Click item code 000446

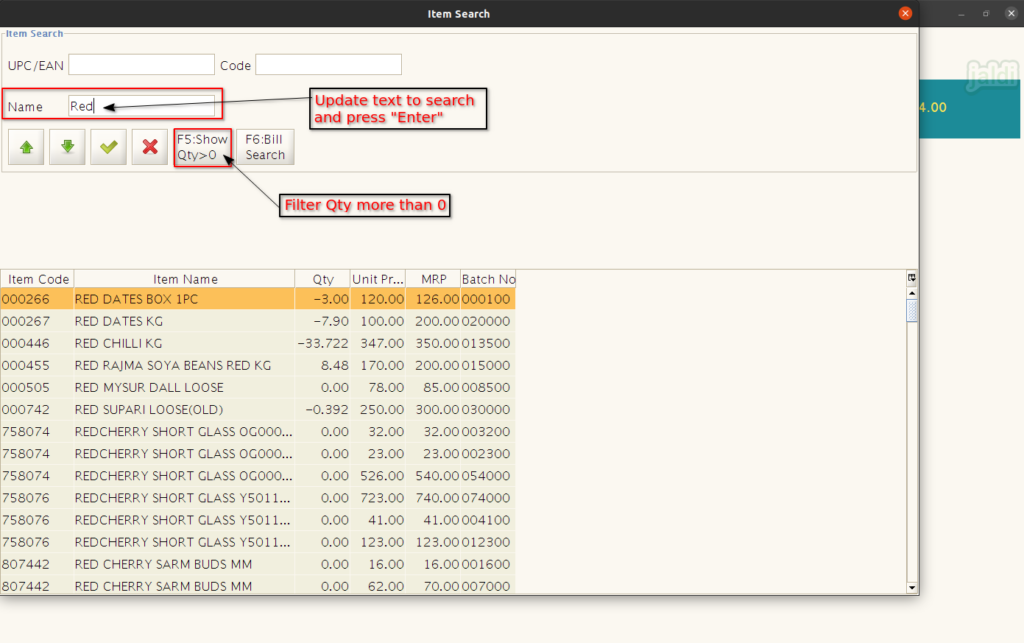click(x=25, y=343)
